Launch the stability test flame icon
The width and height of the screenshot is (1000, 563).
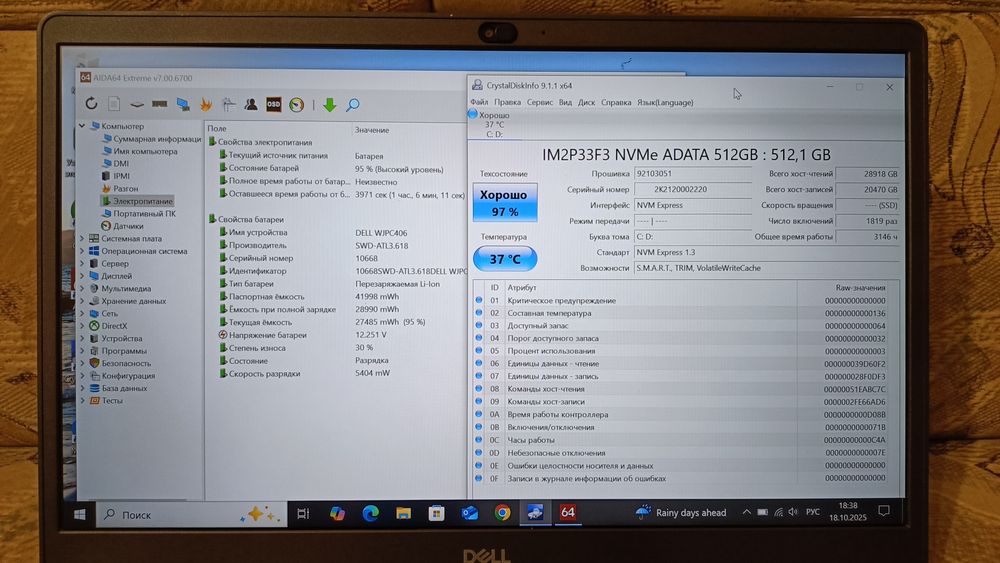(x=205, y=104)
